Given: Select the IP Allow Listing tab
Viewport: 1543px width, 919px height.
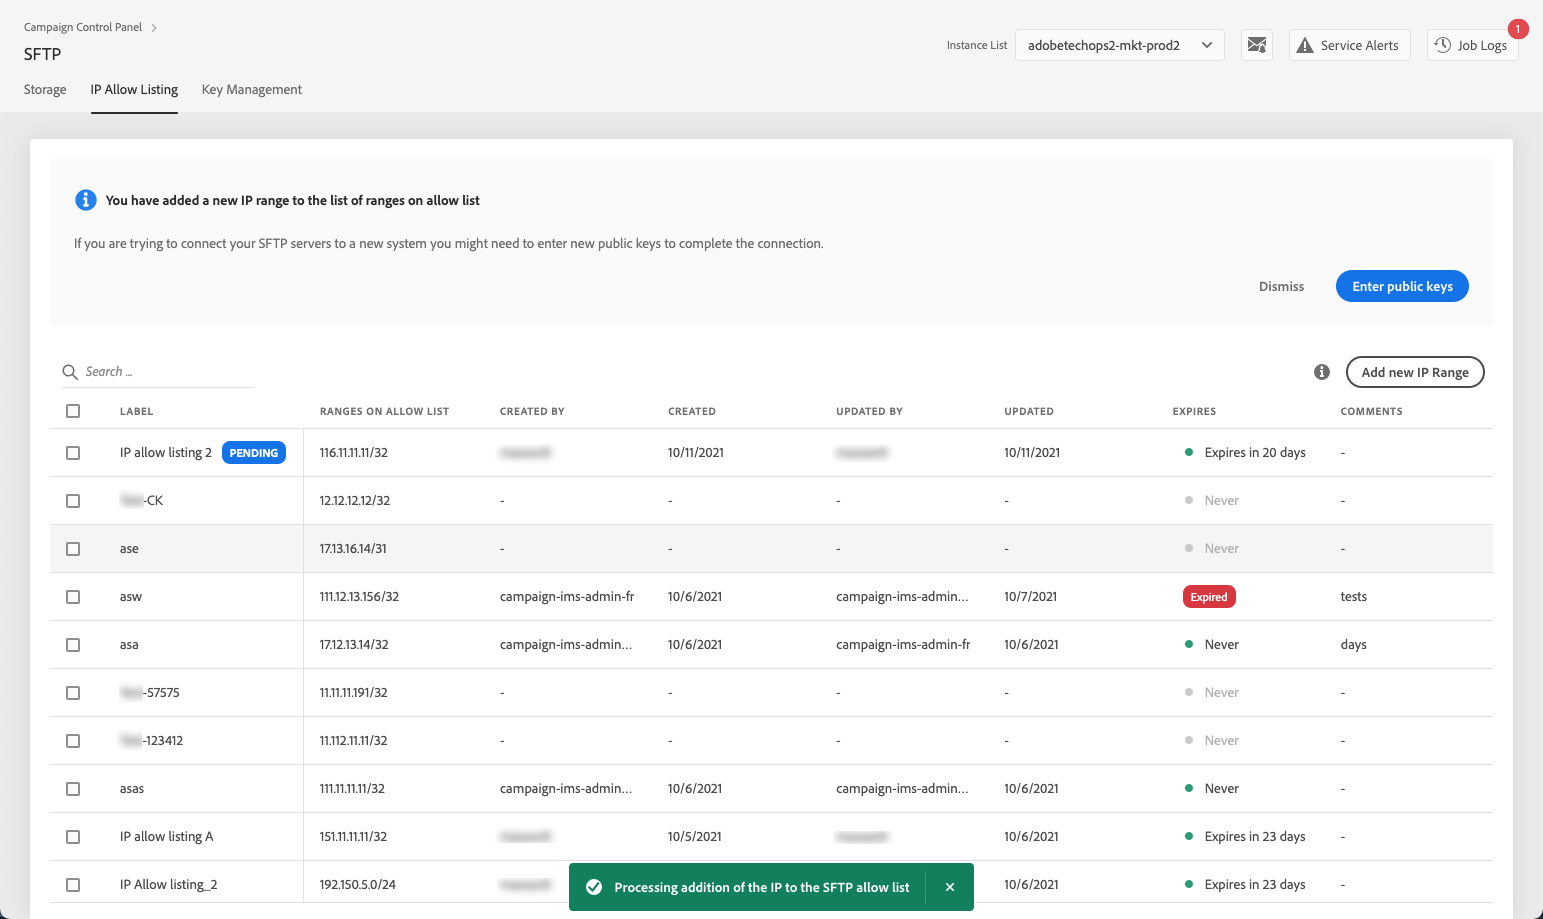Looking at the screenshot, I should [134, 89].
